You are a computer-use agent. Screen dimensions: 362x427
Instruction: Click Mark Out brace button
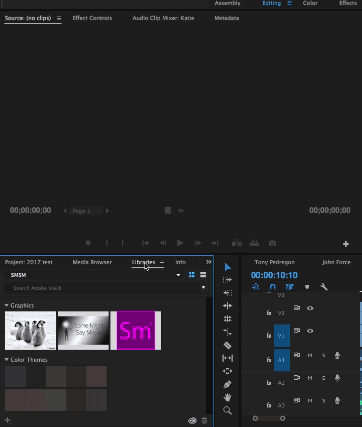[123, 243]
